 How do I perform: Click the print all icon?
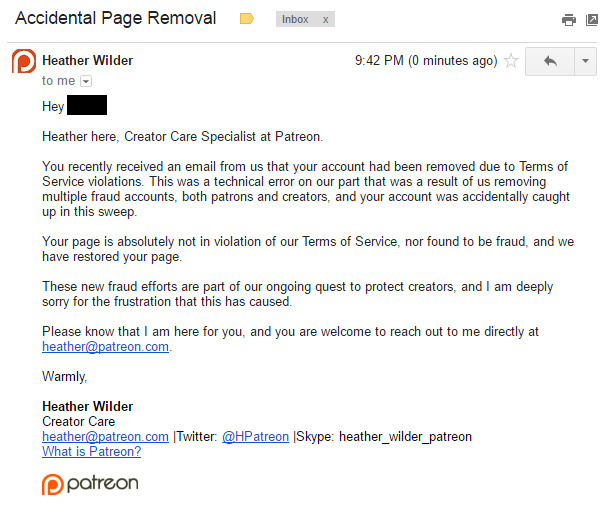(568, 20)
